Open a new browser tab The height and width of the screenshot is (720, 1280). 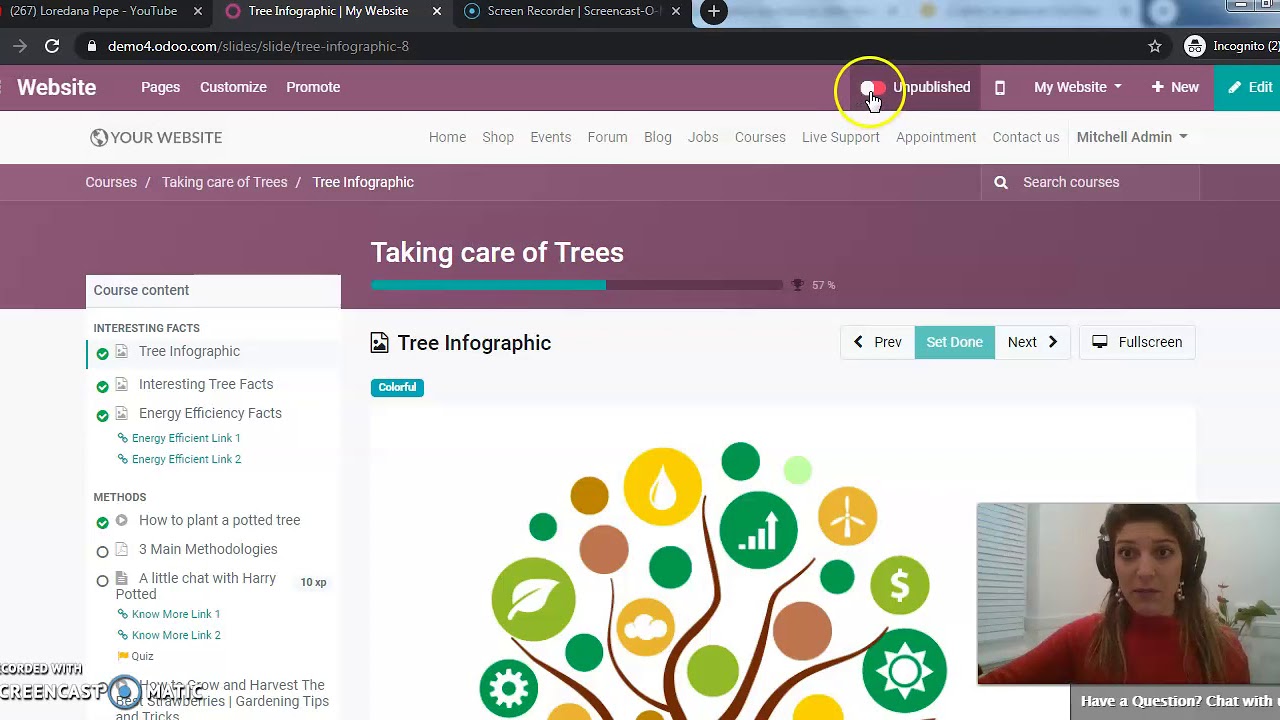[x=713, y=11]
